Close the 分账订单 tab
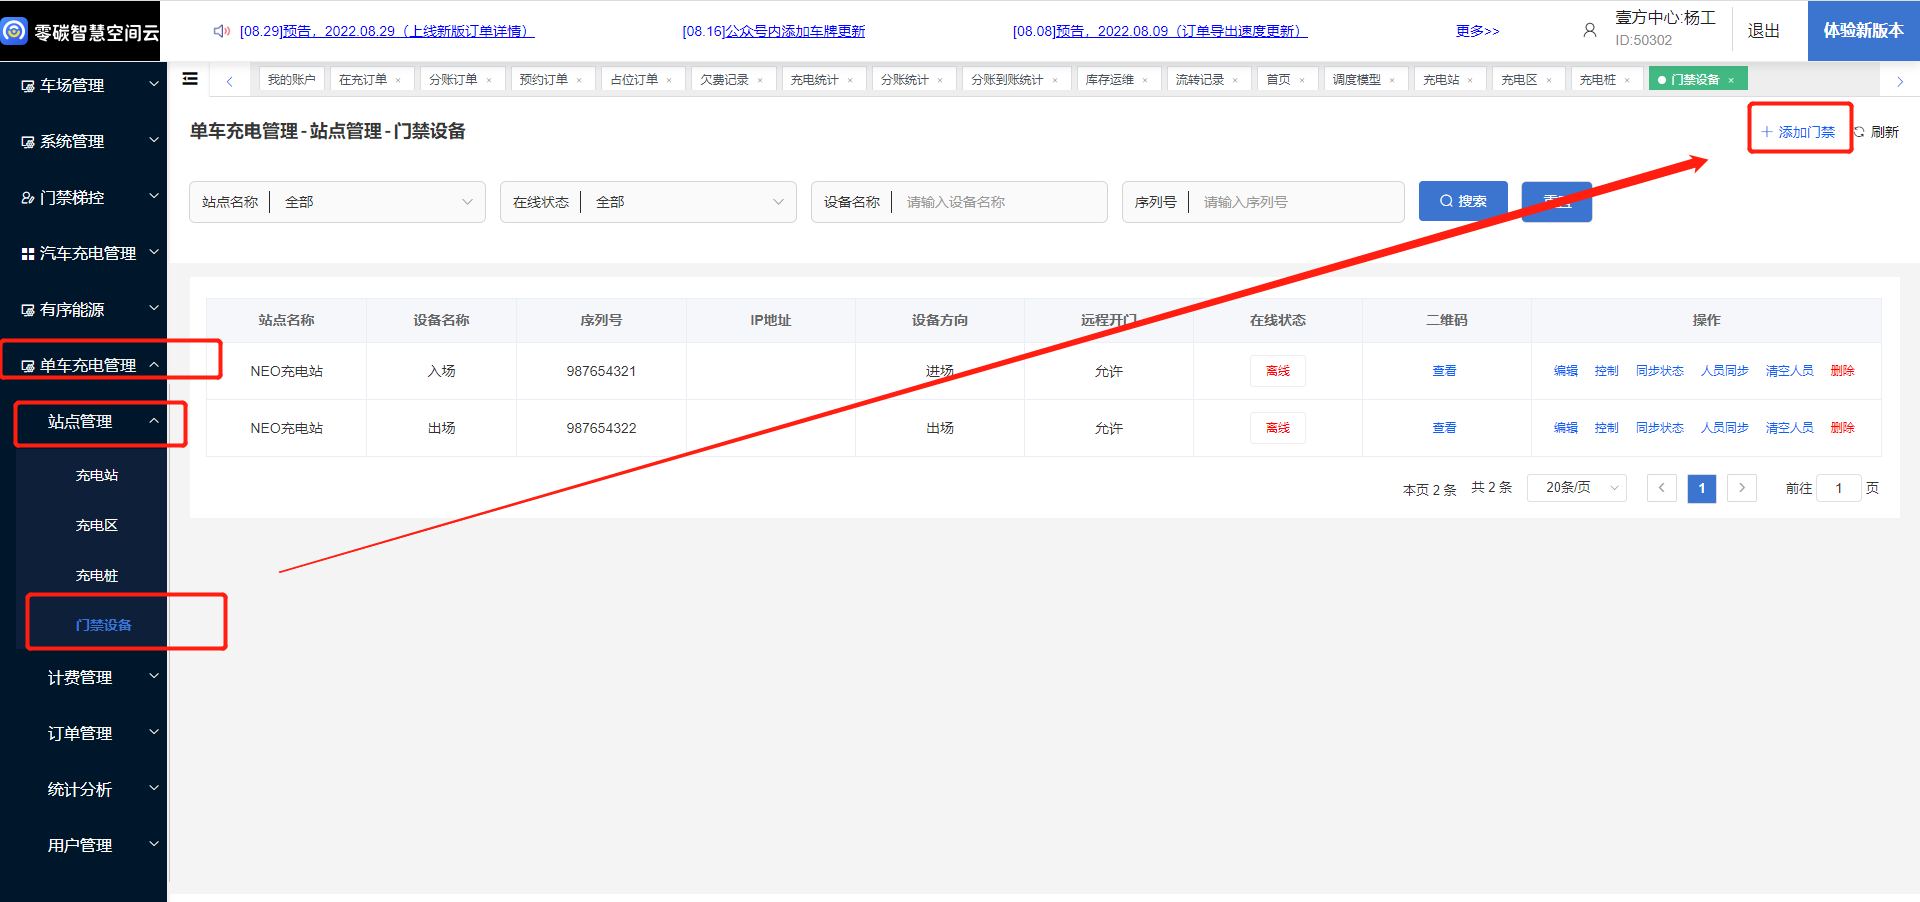The width and height of the screenshot is (1920, 902). 489,80
